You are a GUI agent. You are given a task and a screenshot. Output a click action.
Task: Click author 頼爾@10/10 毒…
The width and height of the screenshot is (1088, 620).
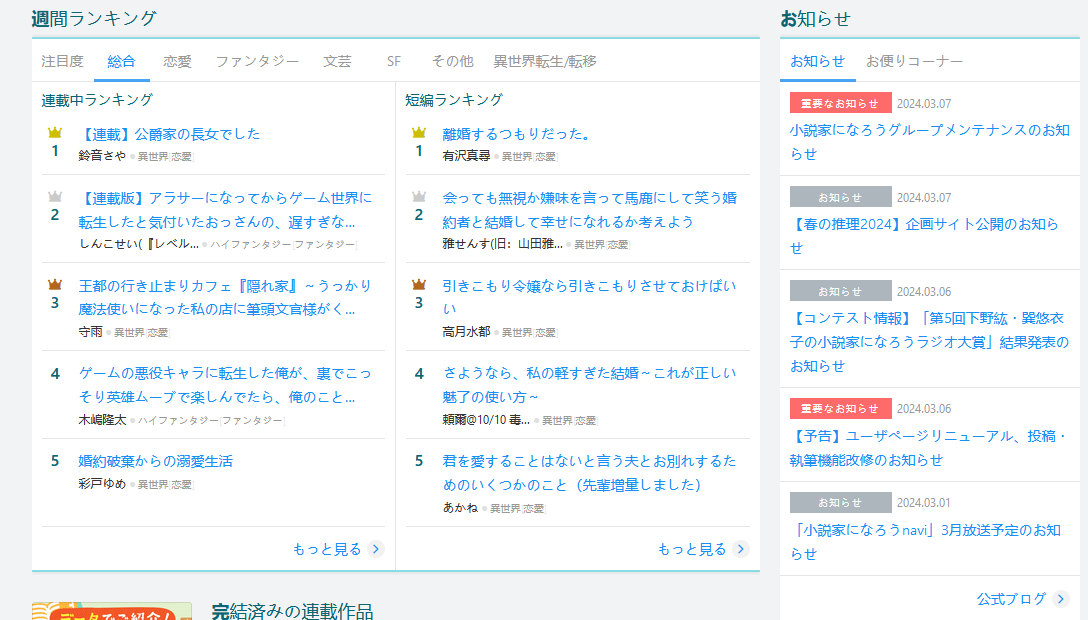[486, 420]
